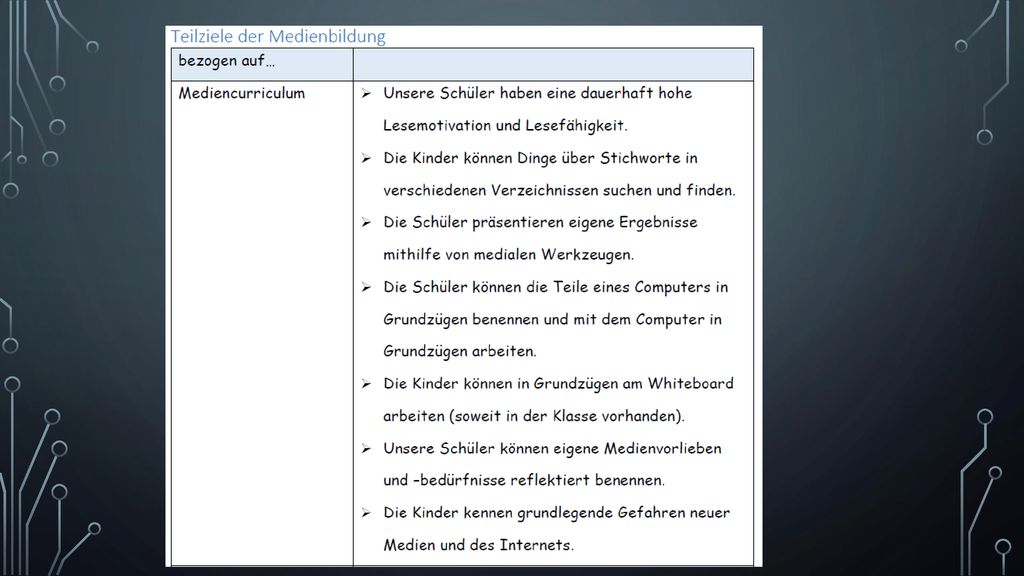Click 'Die Schüler können die Teile eines Computers in'
This screenshot has height=576, width=1024.
coord(555,287)
